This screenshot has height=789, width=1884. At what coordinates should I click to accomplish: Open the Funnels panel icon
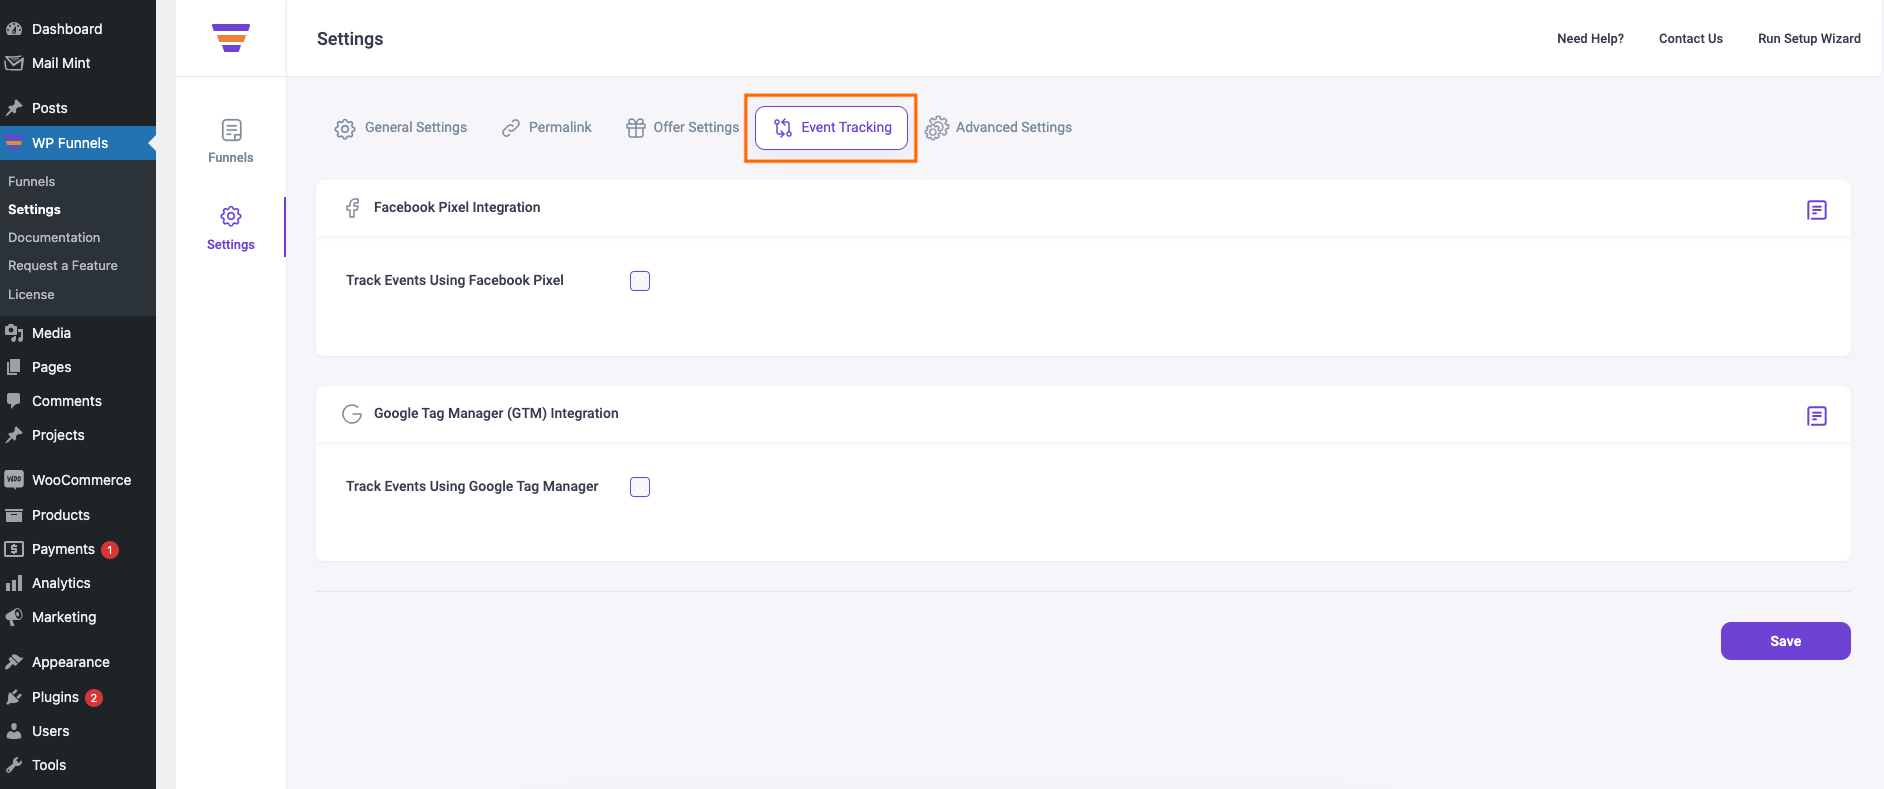pos(231,130)
